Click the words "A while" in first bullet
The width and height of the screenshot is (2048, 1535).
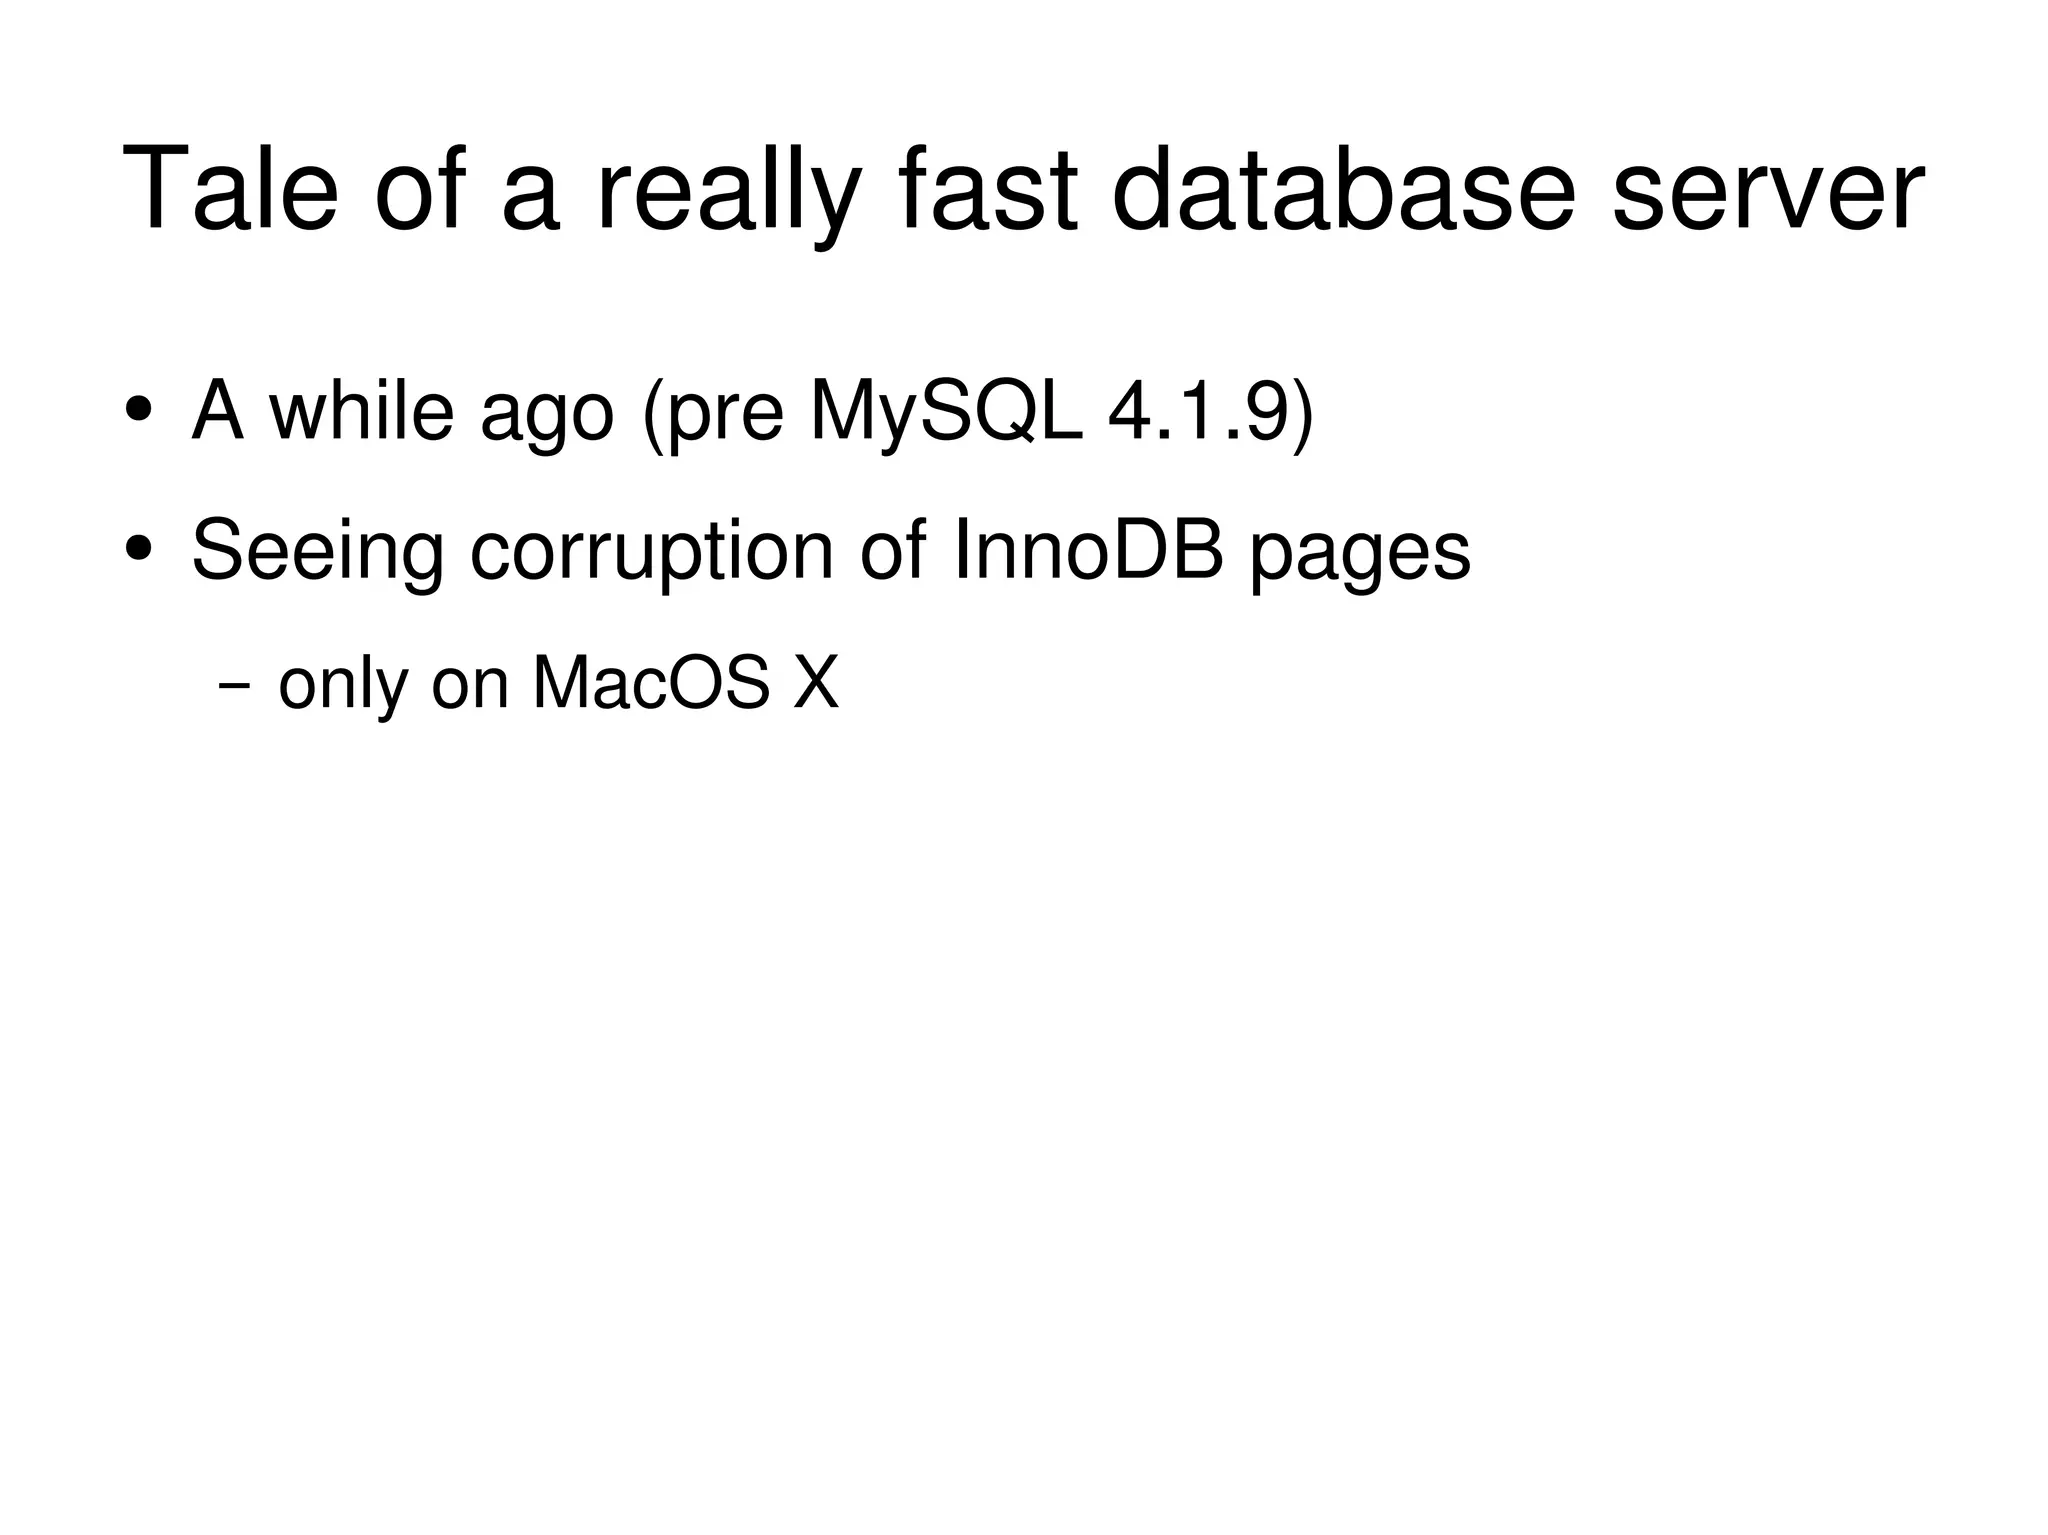point(322,410)
